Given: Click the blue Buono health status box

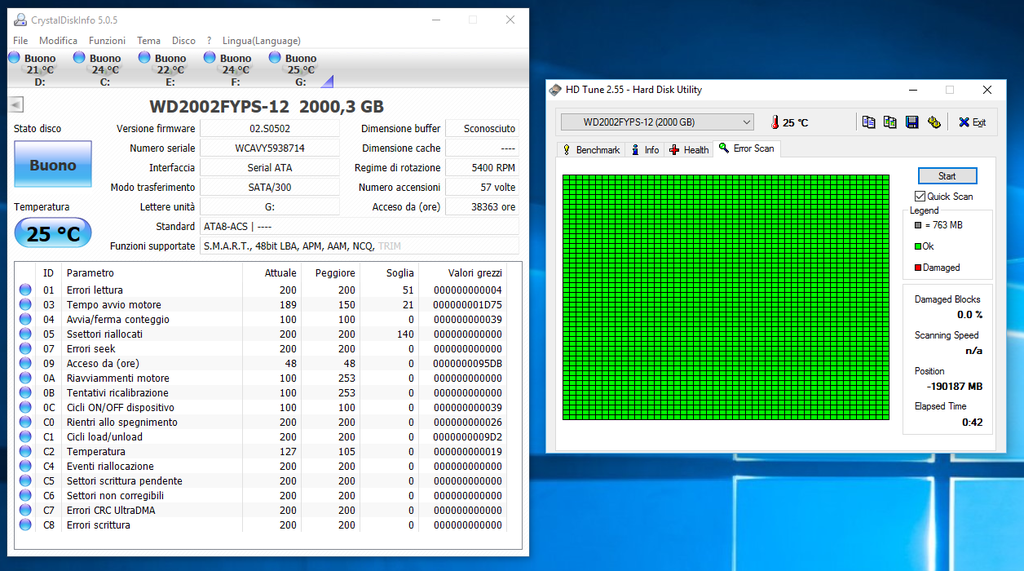Looking at the screenshot, I should 53,165.
